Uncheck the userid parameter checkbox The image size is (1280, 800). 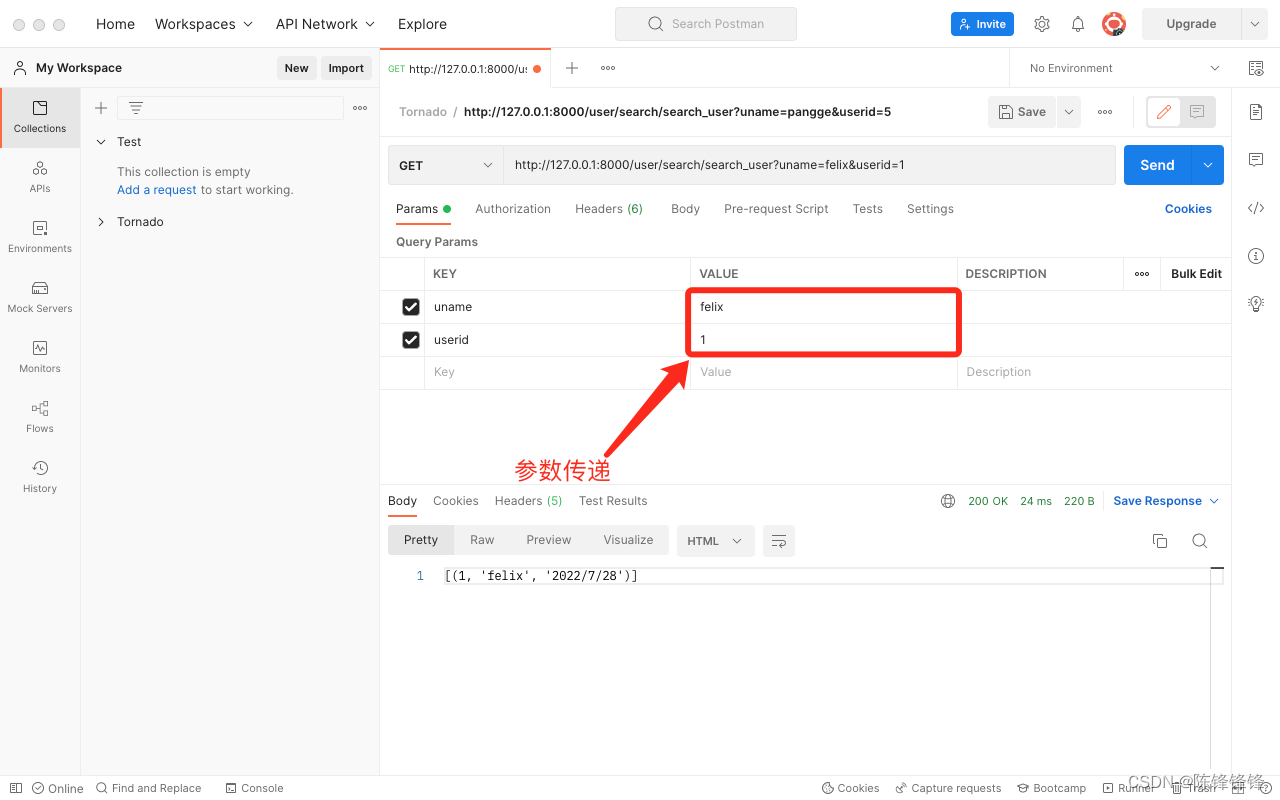(x=411, y=340)
